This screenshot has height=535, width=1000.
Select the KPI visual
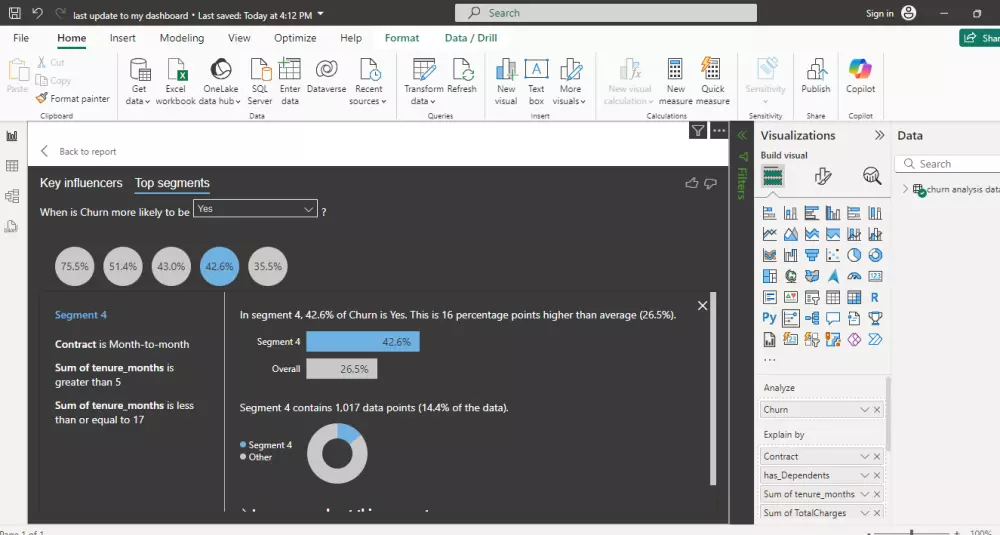click(791, 297)
